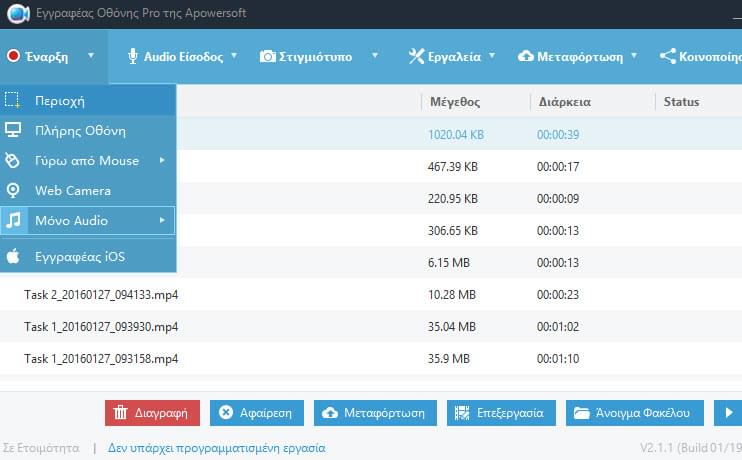Click the 220.95 KB size cell

pyautogui.click(x=452, y=199)
